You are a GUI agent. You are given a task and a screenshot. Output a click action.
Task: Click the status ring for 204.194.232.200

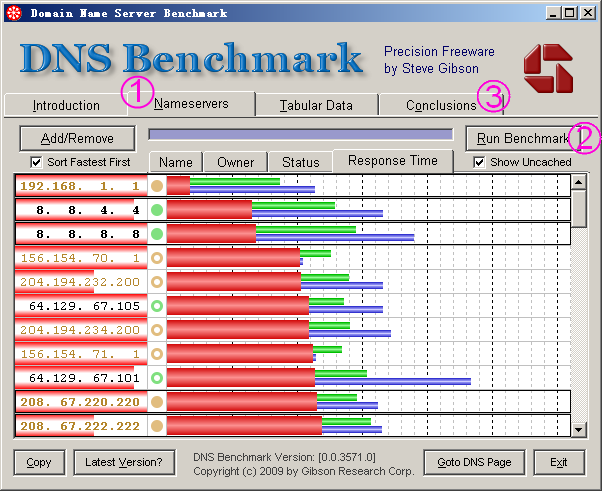pyautogui.click(x=157, y=282)
